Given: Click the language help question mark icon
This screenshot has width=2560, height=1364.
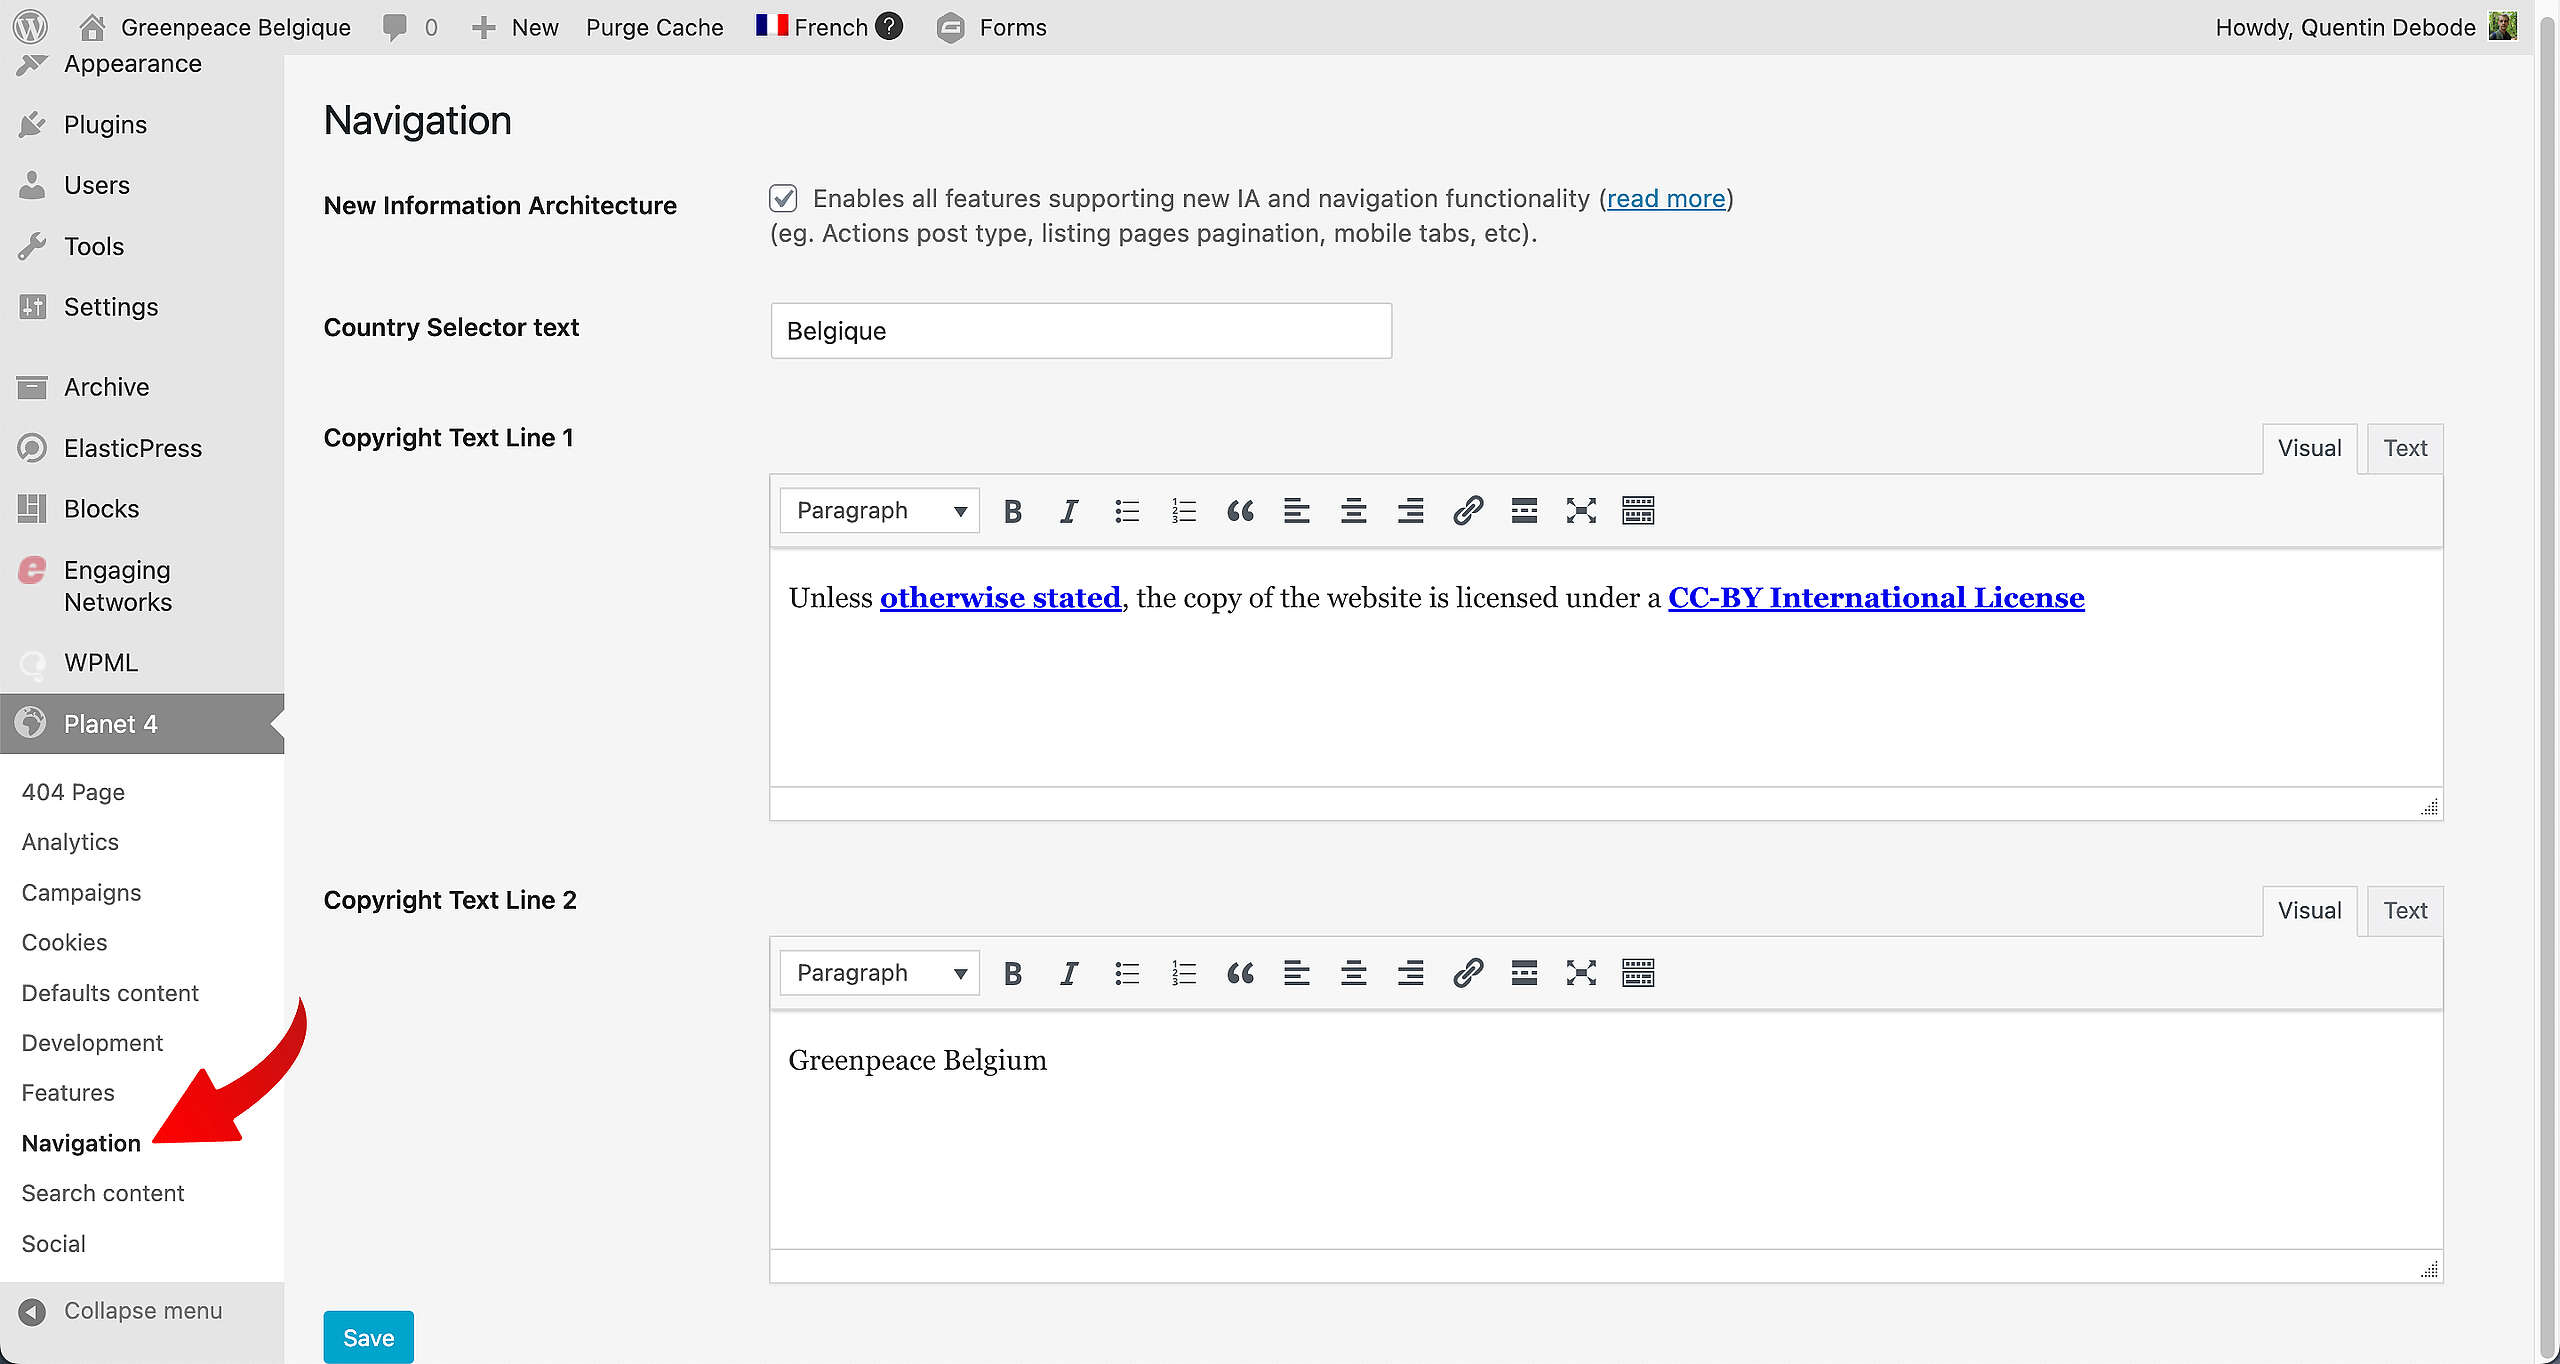Looking at the screenshot, I should coord(889,26).
